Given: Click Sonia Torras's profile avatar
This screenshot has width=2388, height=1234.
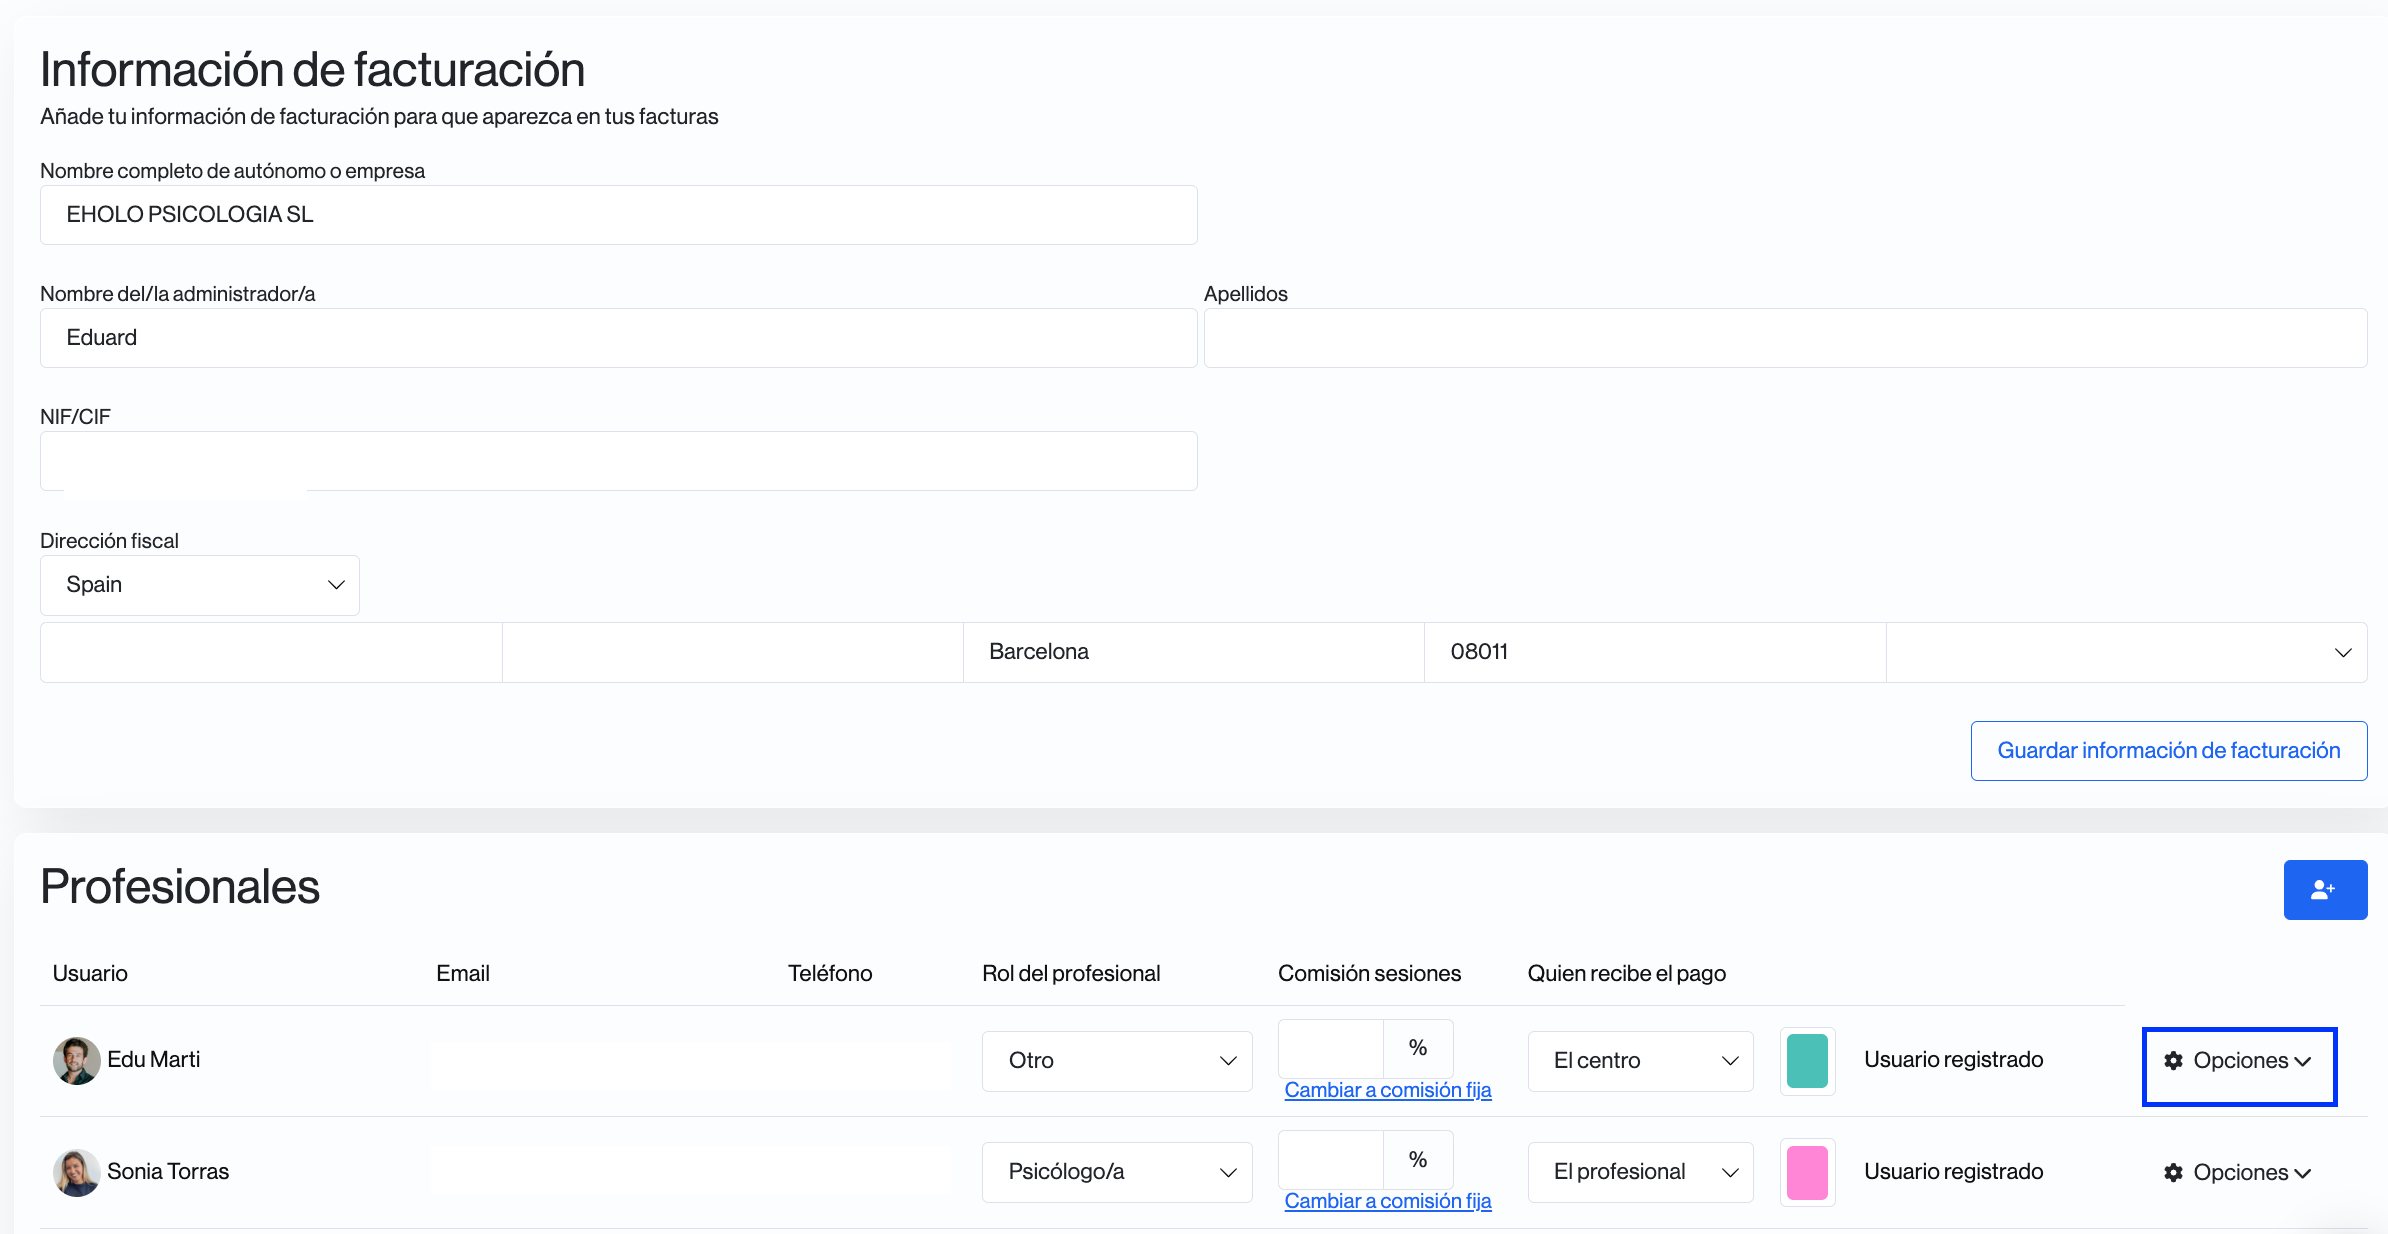Looking at the screenshot, I should (x=76, y=1172).
